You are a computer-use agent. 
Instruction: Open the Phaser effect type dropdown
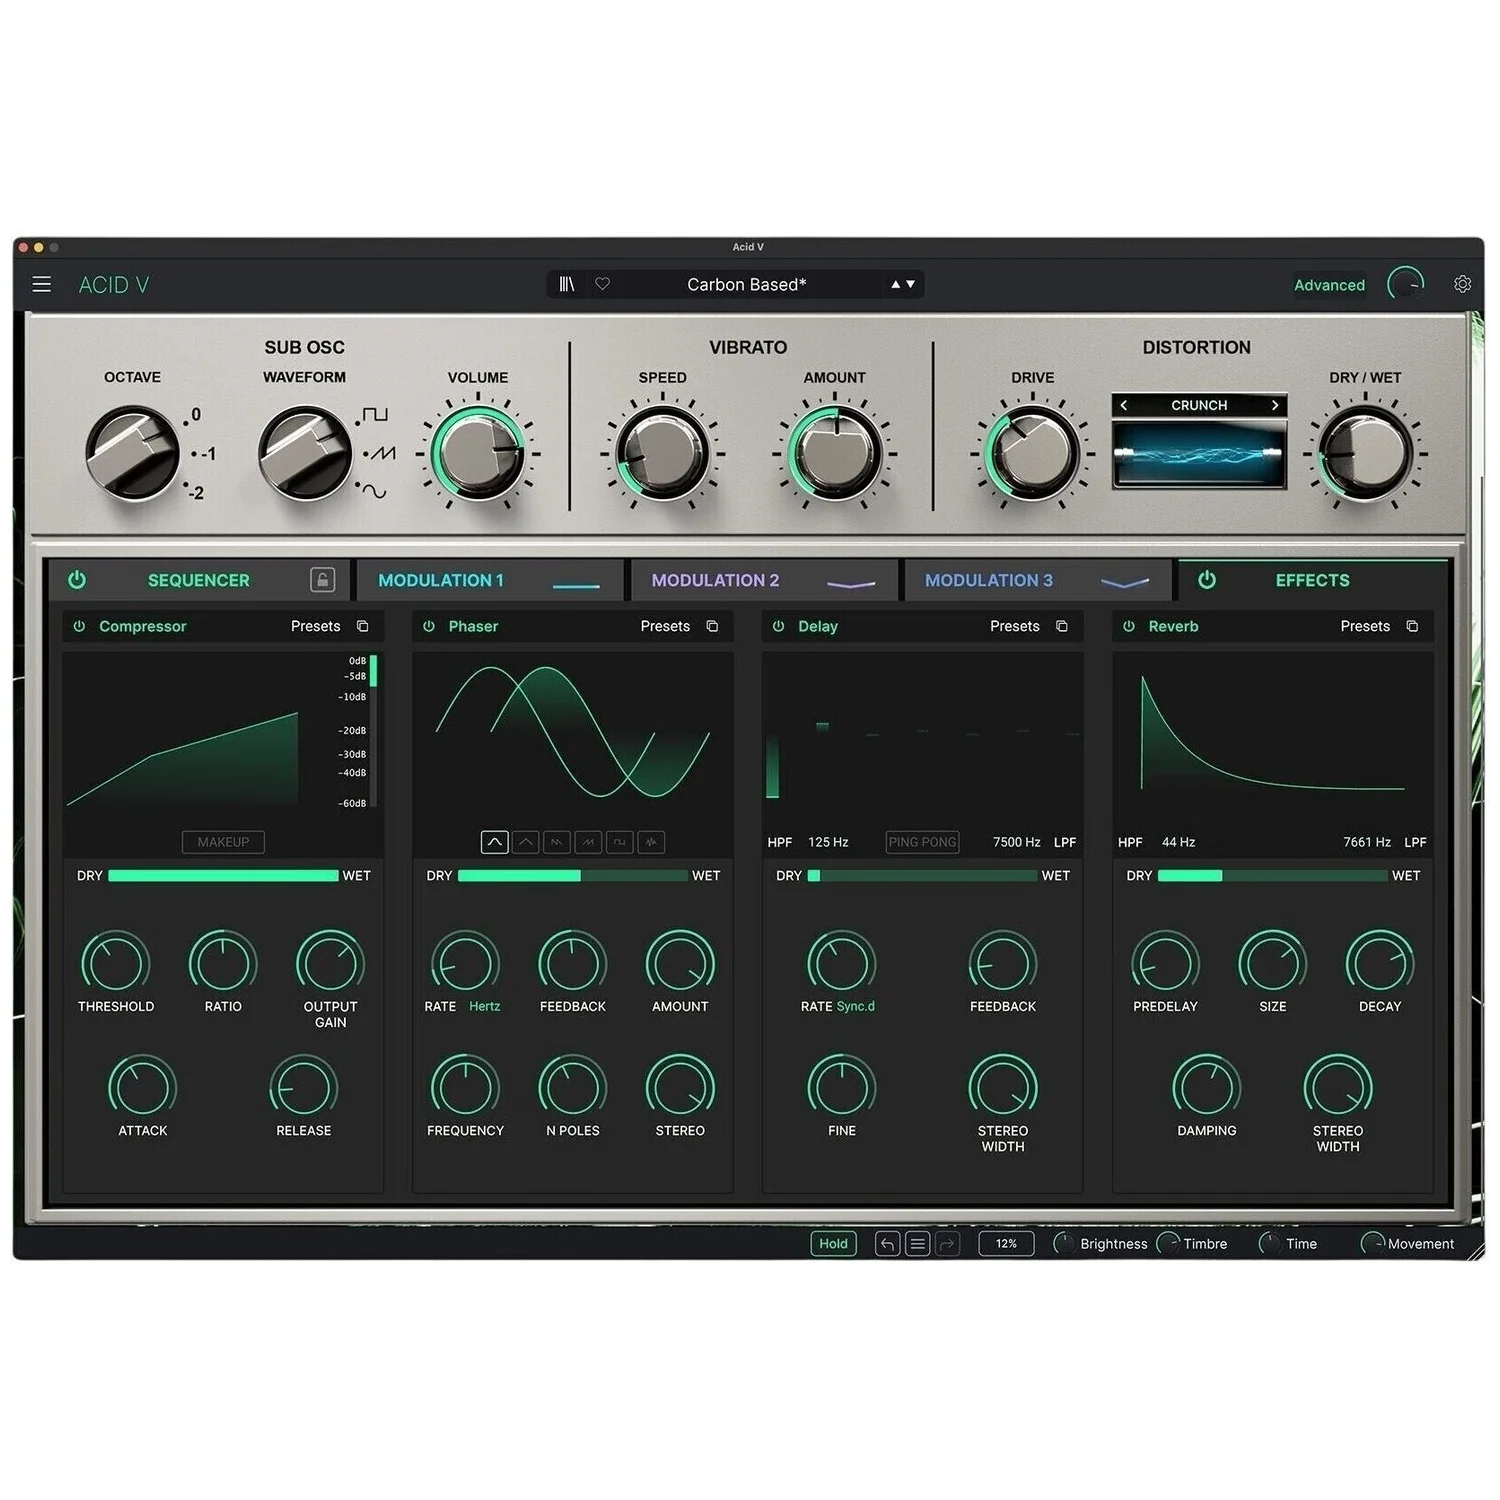[473, 627]
